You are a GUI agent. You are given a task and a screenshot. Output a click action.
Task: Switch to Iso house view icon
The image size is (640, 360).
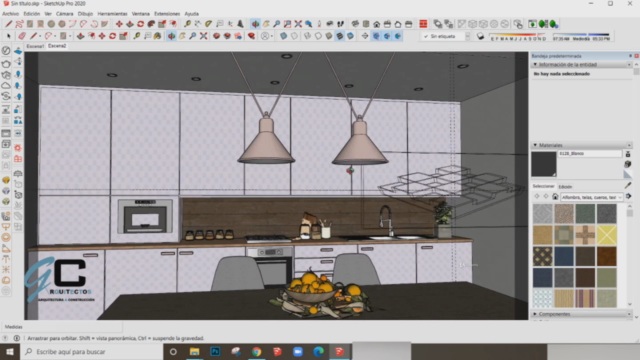(356, 24)
